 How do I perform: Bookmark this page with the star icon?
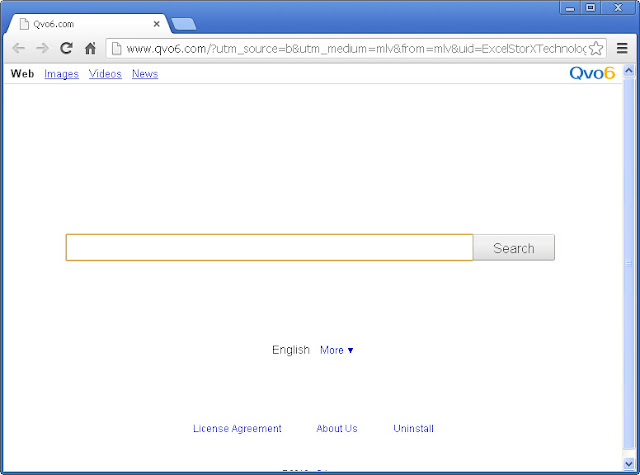point(596,49)
